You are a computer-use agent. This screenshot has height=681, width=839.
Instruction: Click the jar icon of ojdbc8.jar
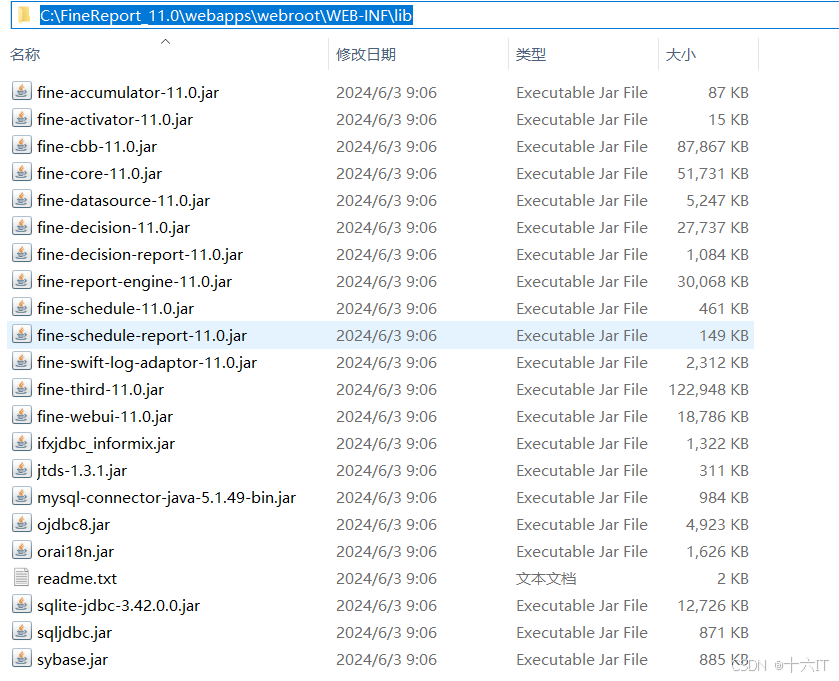click(21, 524)
